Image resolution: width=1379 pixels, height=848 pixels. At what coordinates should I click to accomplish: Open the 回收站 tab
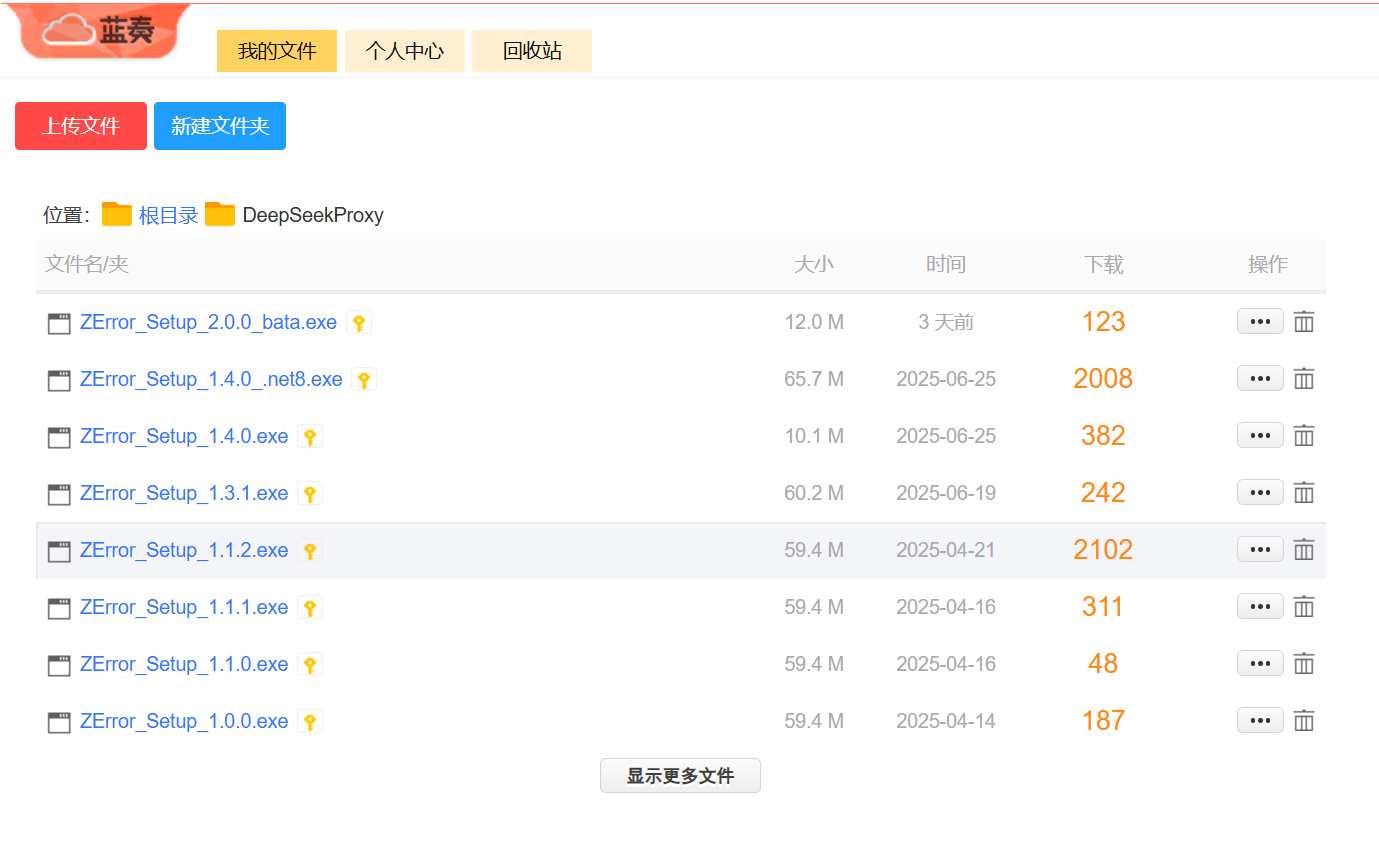[532, 51]
